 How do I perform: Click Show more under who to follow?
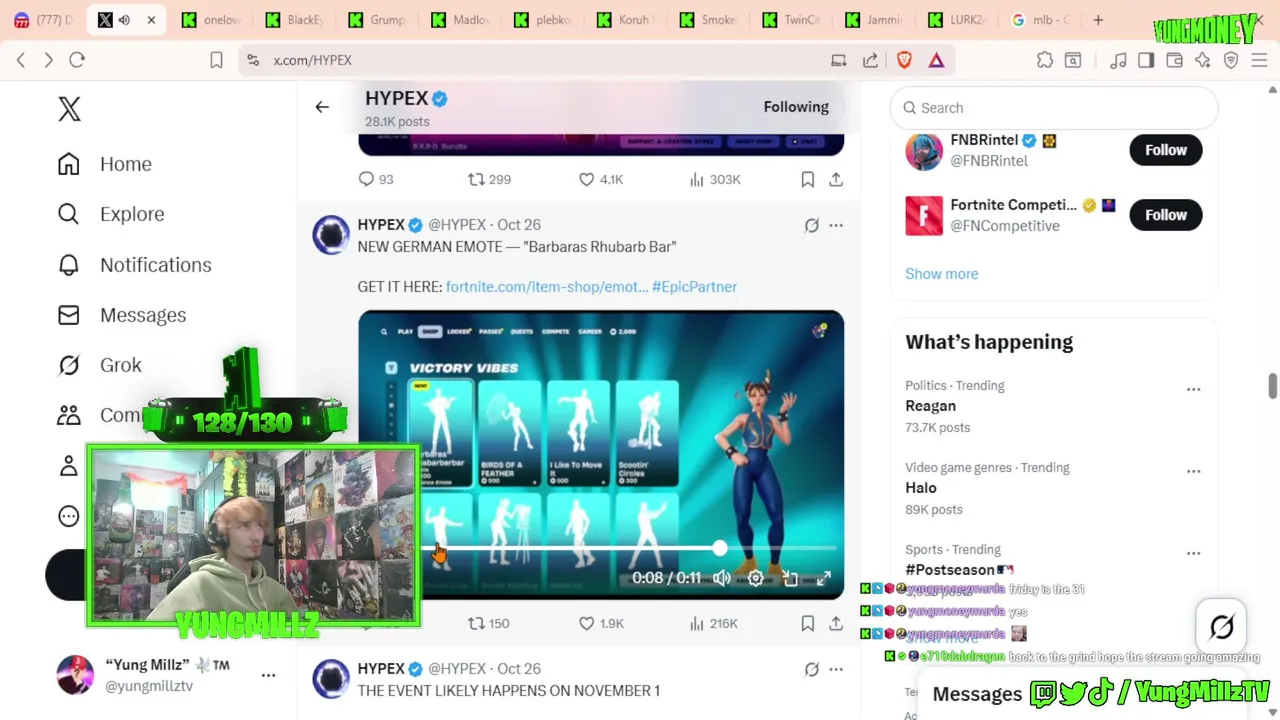[942, 274]
